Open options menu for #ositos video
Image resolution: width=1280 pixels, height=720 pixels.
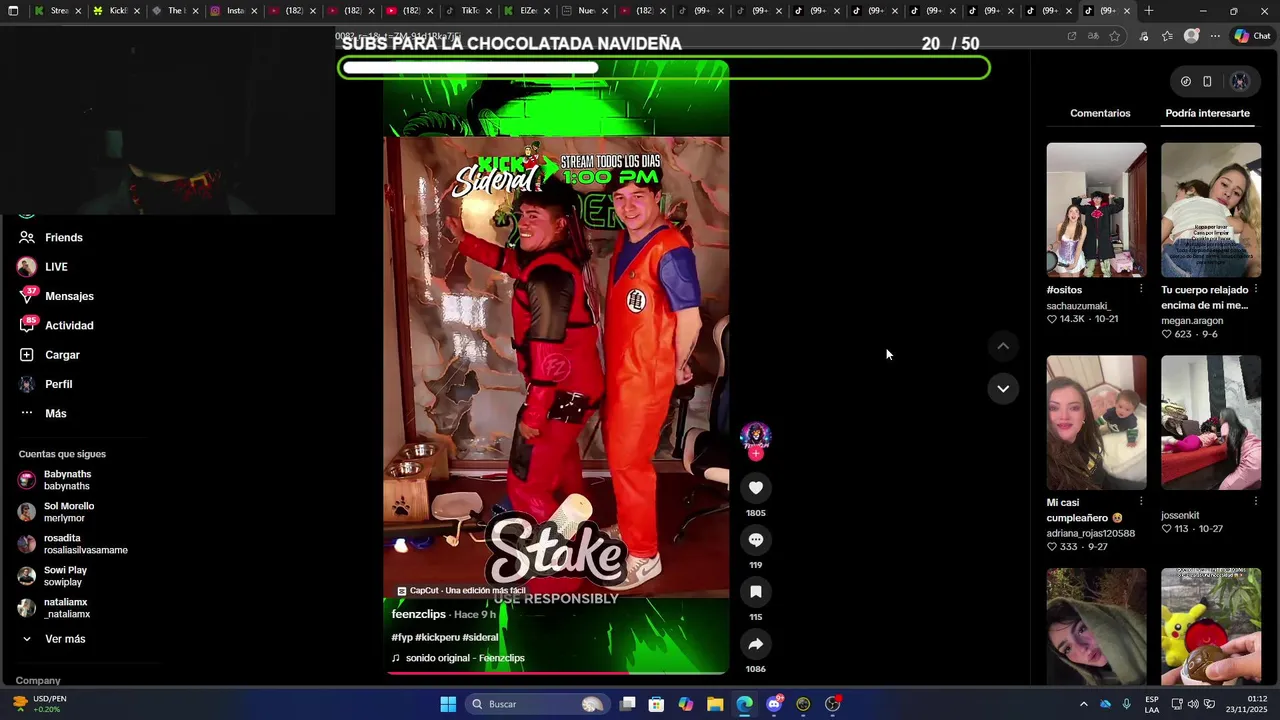click(1141, 289)
